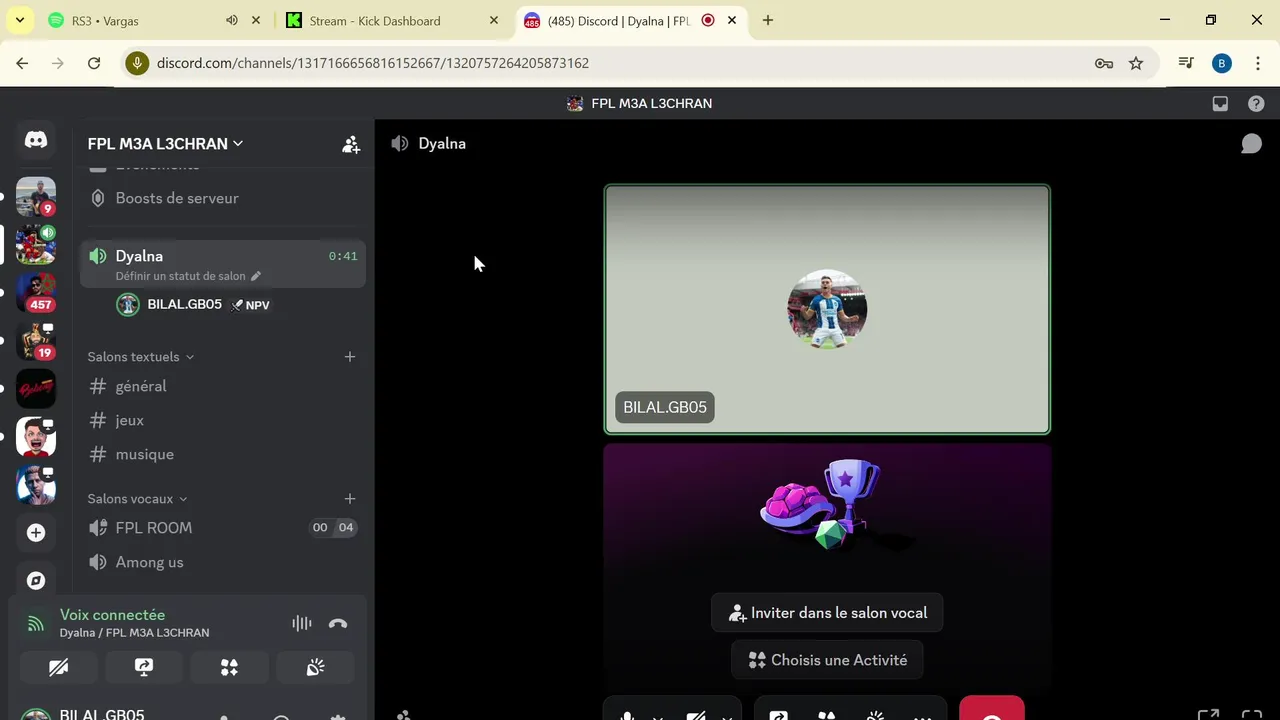The image size is (1280, 720).
Task: Click BILAL.GB05 in voice member list
Action: pyautogui.click(x=184, y=304)
